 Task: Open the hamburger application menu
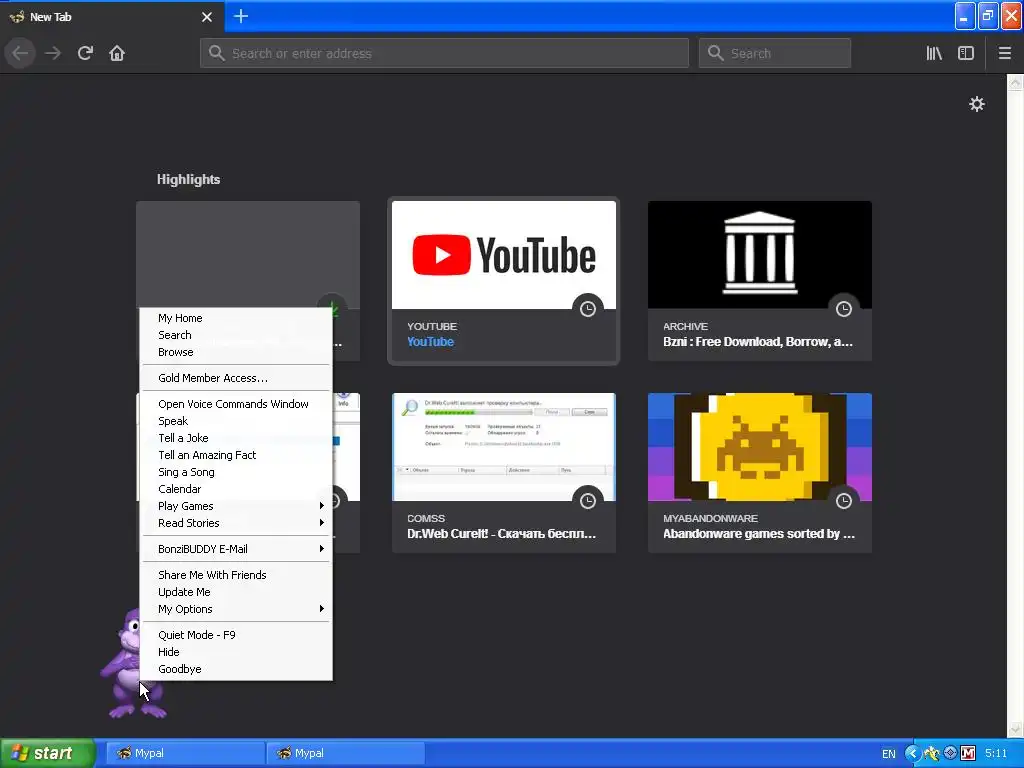[x=1004, y=53]
